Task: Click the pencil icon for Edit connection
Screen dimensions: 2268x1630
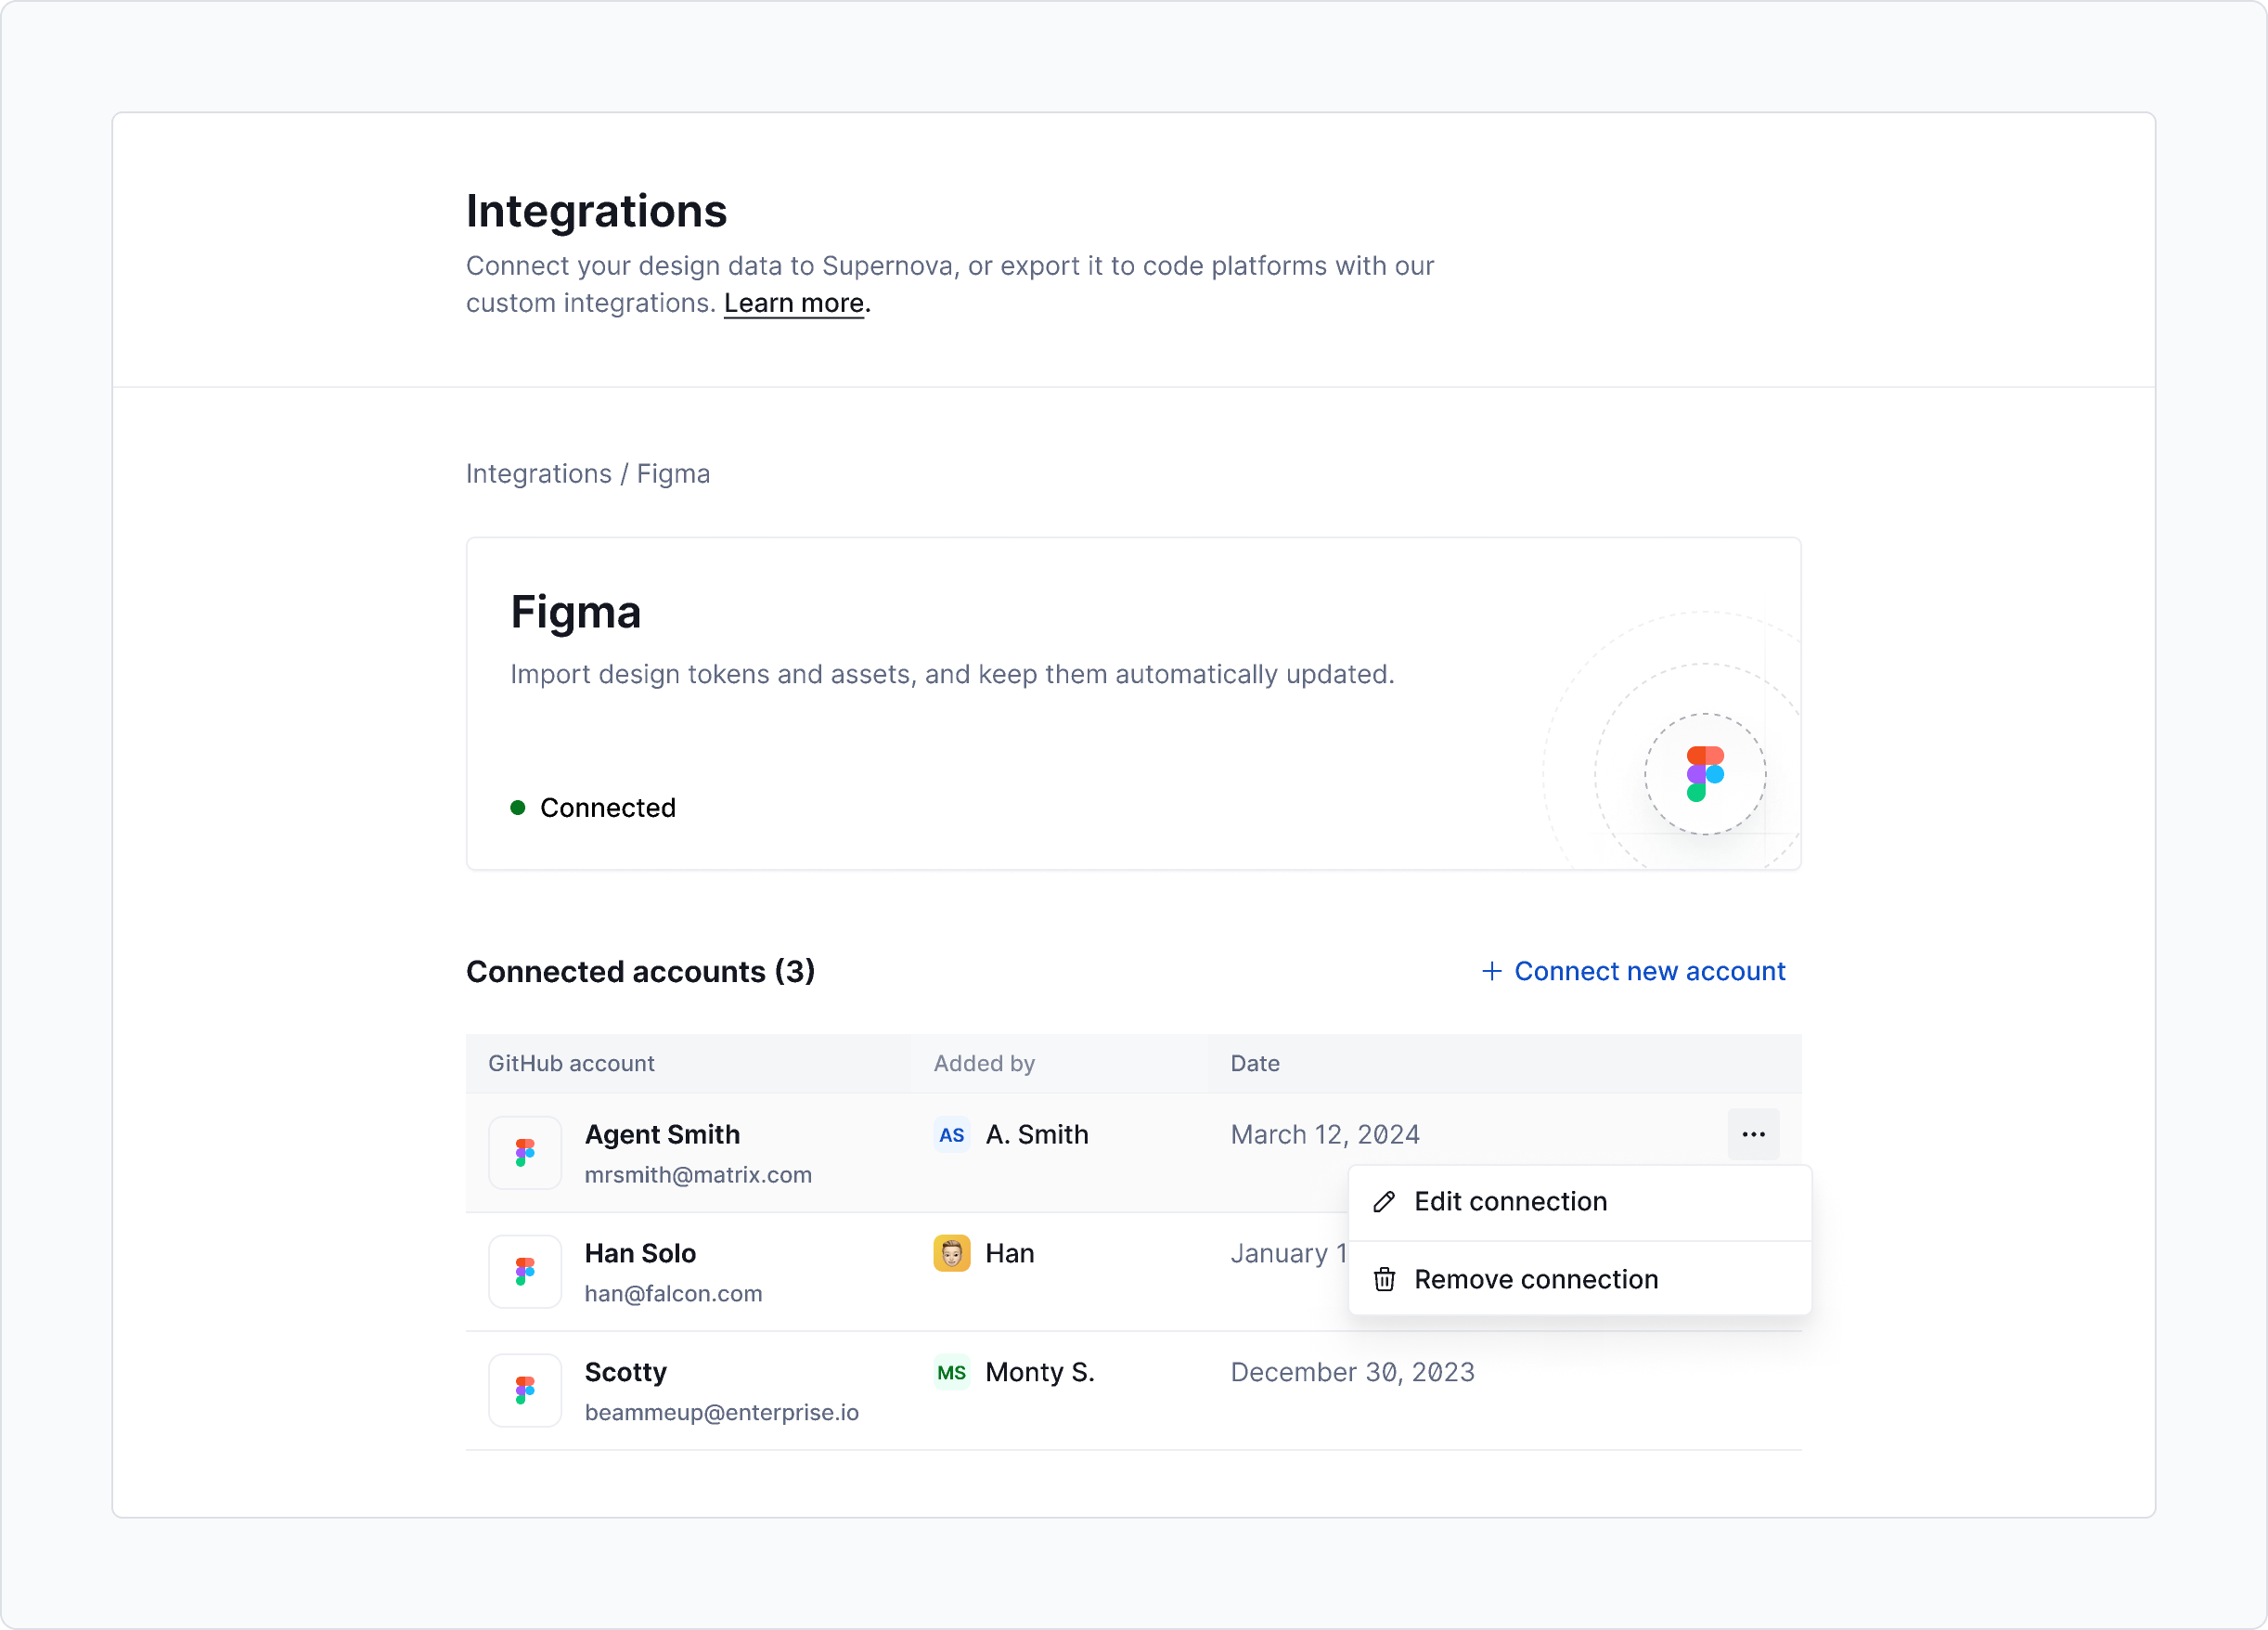Action: point(1384,1200)
